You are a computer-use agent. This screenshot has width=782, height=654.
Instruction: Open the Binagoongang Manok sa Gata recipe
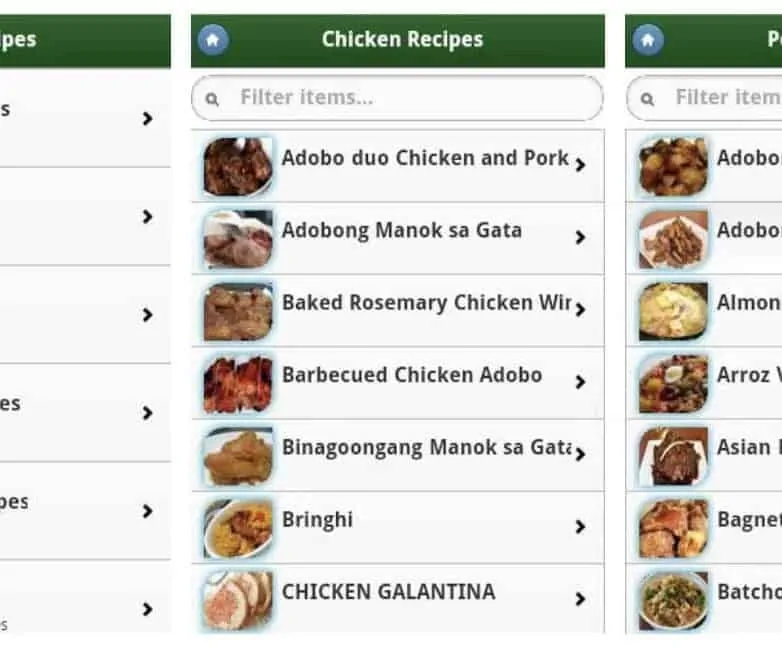426,447
